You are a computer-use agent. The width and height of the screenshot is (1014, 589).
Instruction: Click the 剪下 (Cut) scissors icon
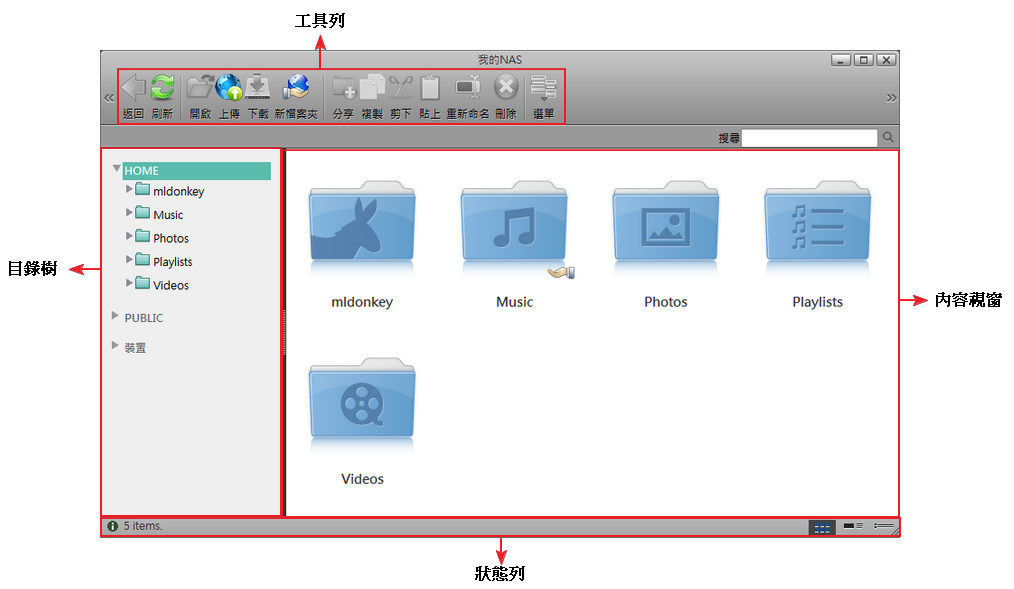click(401, 88)
